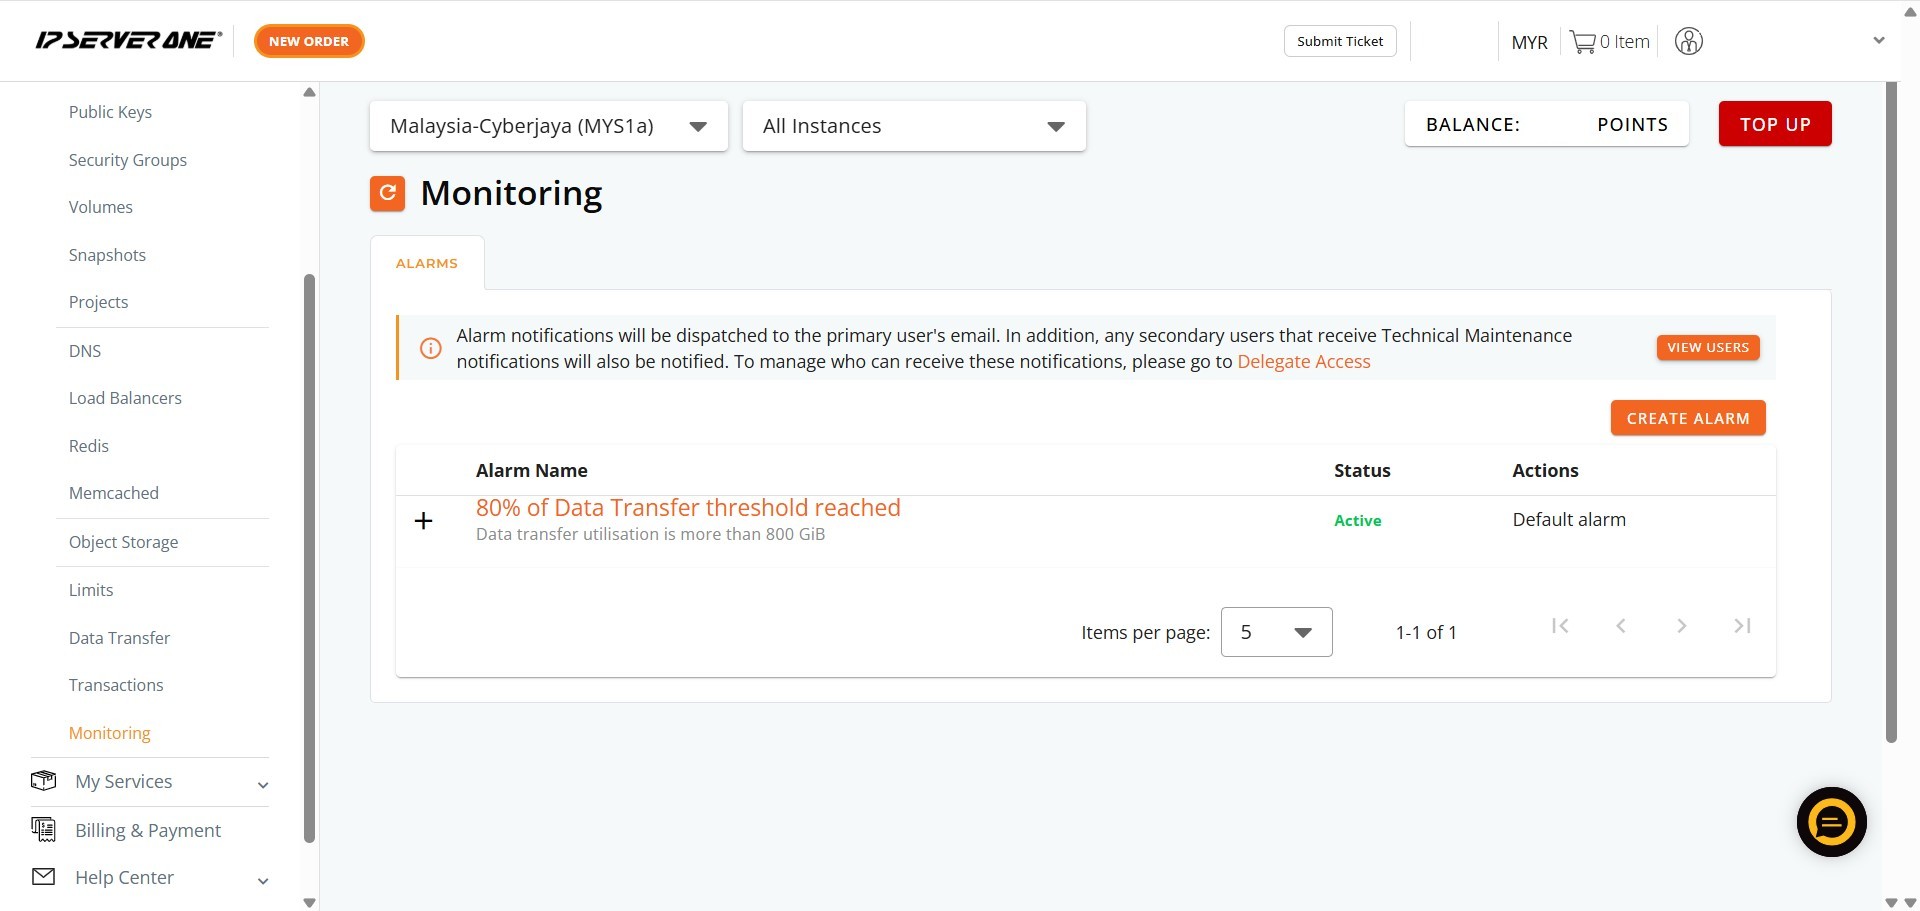This screenshot has height=911, width=1920.
Task: Open the All Instances dropdown
Action: click(x=913, y=126)
